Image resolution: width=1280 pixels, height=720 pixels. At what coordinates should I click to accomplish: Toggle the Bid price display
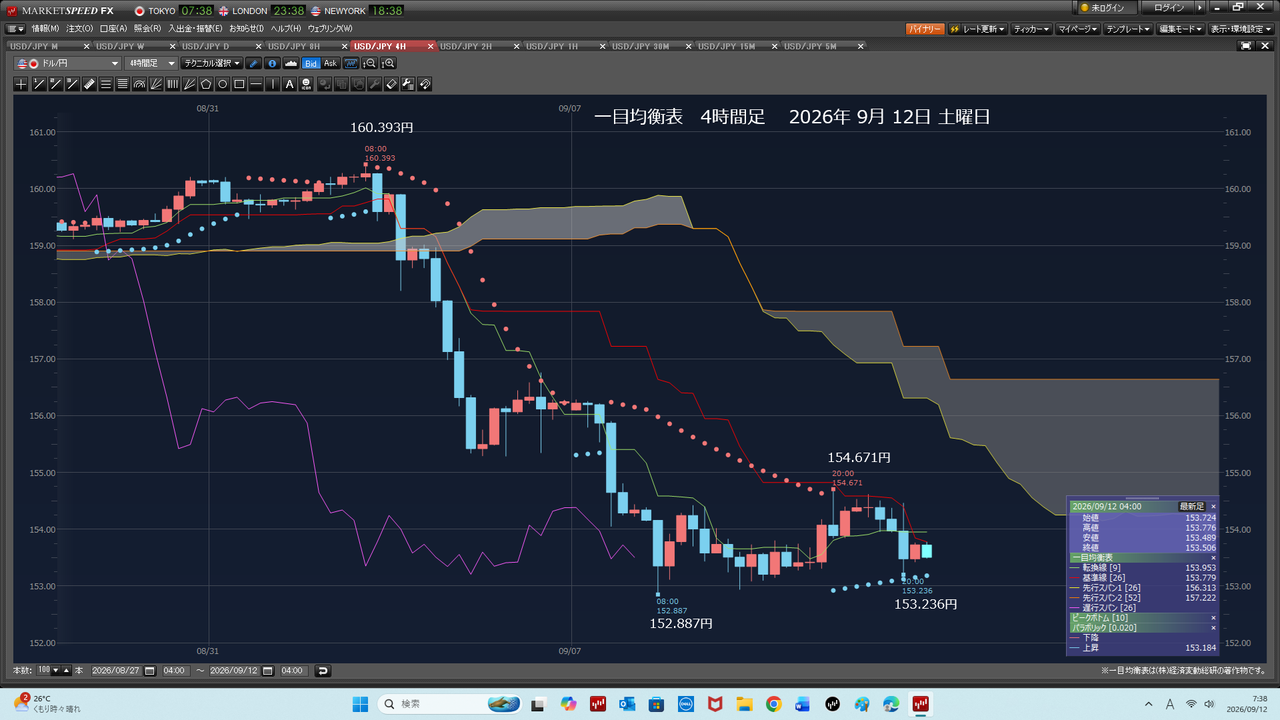point(311,63)
